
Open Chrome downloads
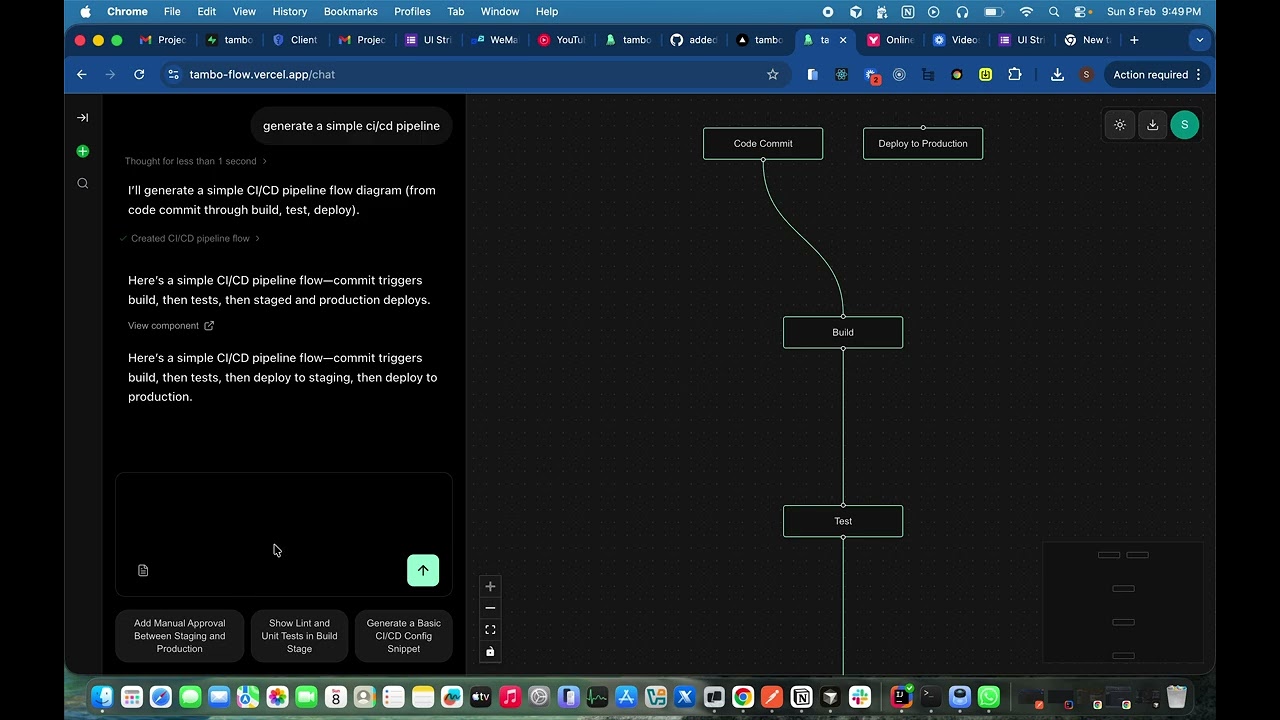[x=1057, y=75]
